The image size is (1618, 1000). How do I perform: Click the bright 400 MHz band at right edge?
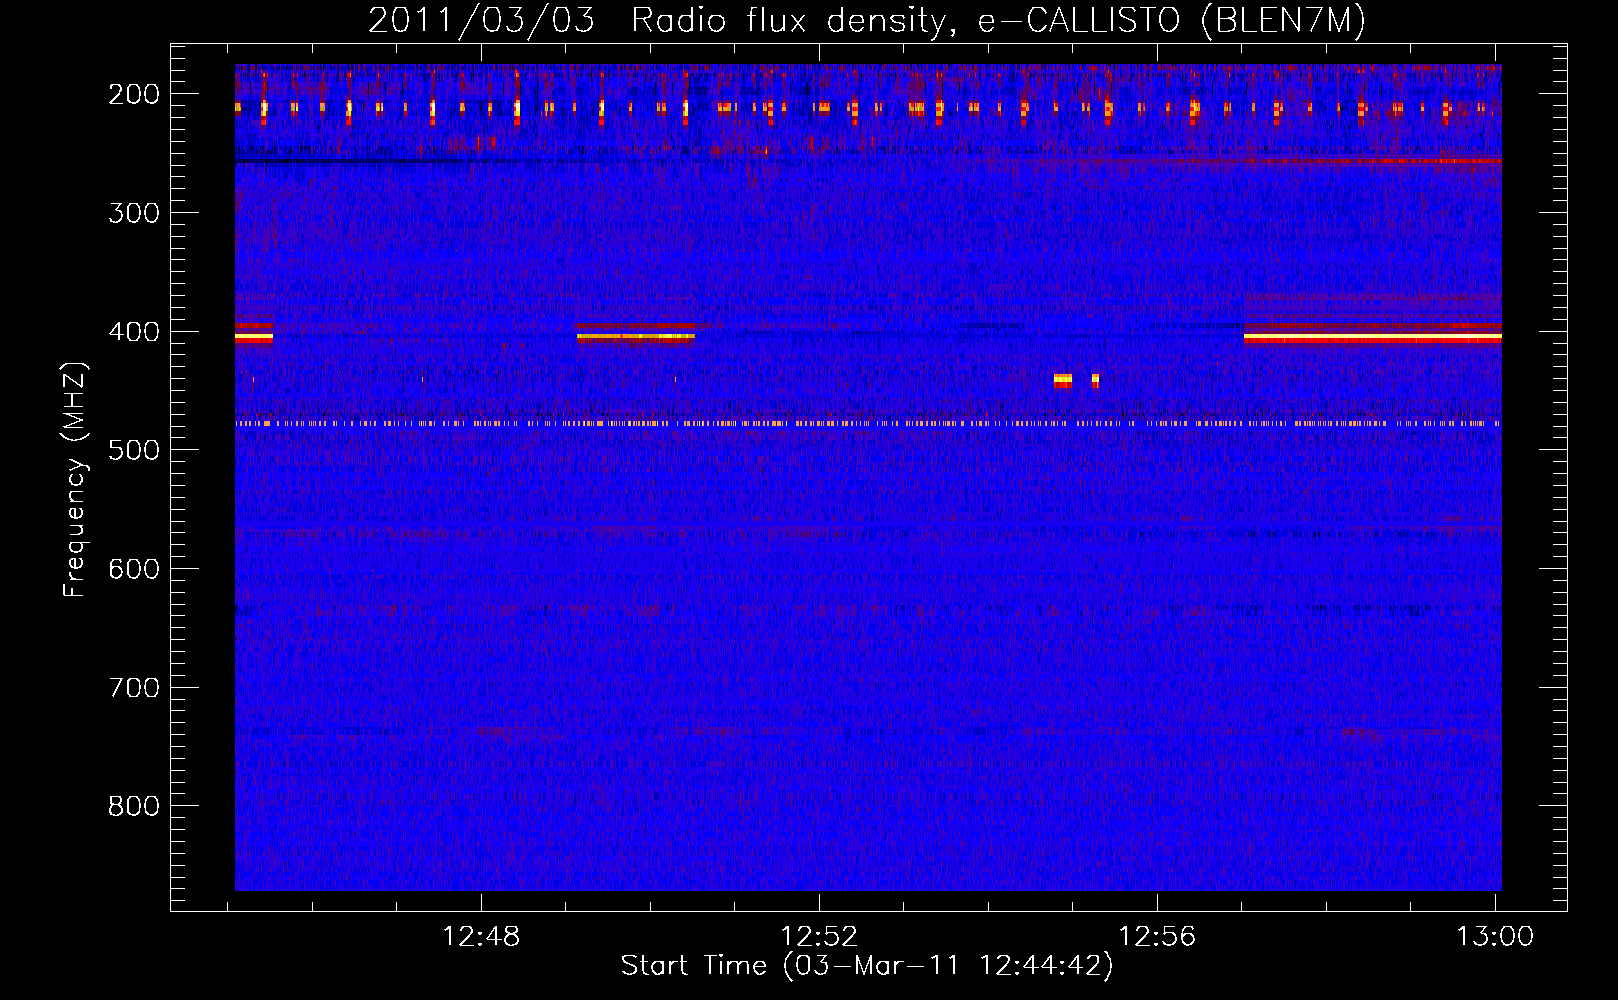(x=1372, y=338)
